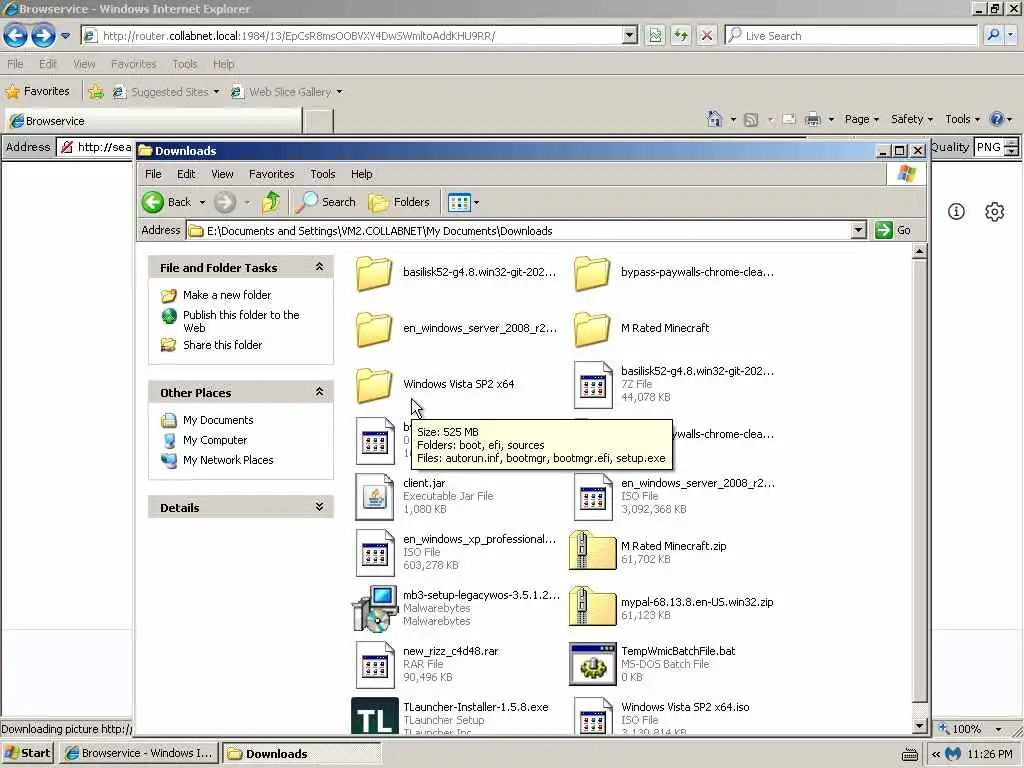Adjust the PNG quality stepper
This screenshot has height=768, width=1024.
point(1011,147)
